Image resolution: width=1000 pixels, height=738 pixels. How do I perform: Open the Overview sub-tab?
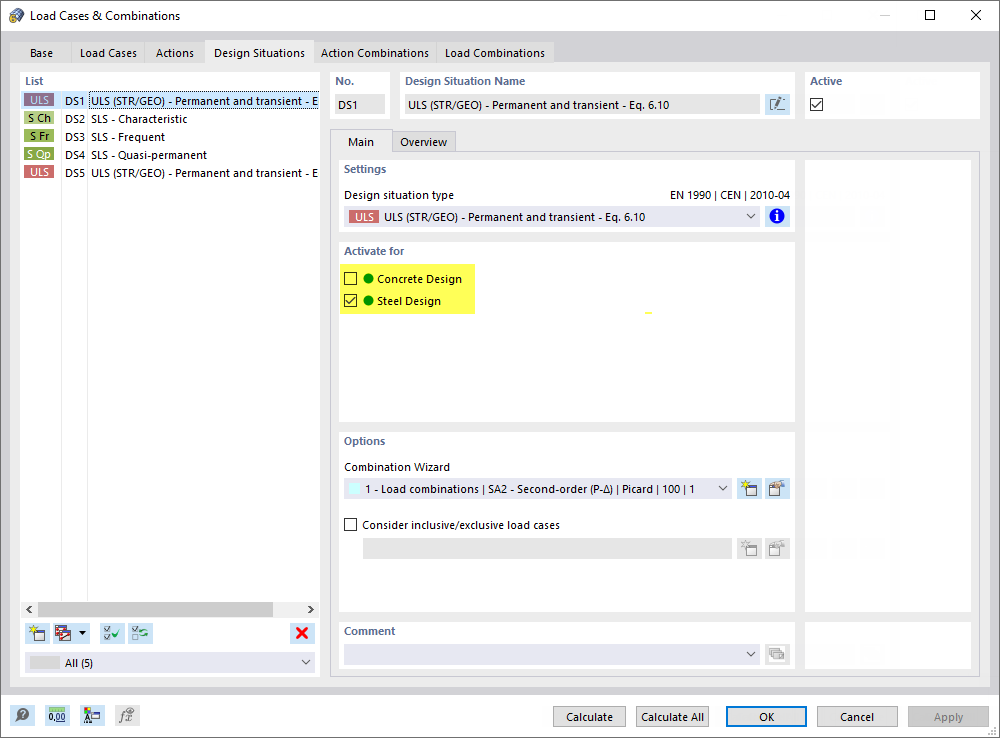(423, 142)
